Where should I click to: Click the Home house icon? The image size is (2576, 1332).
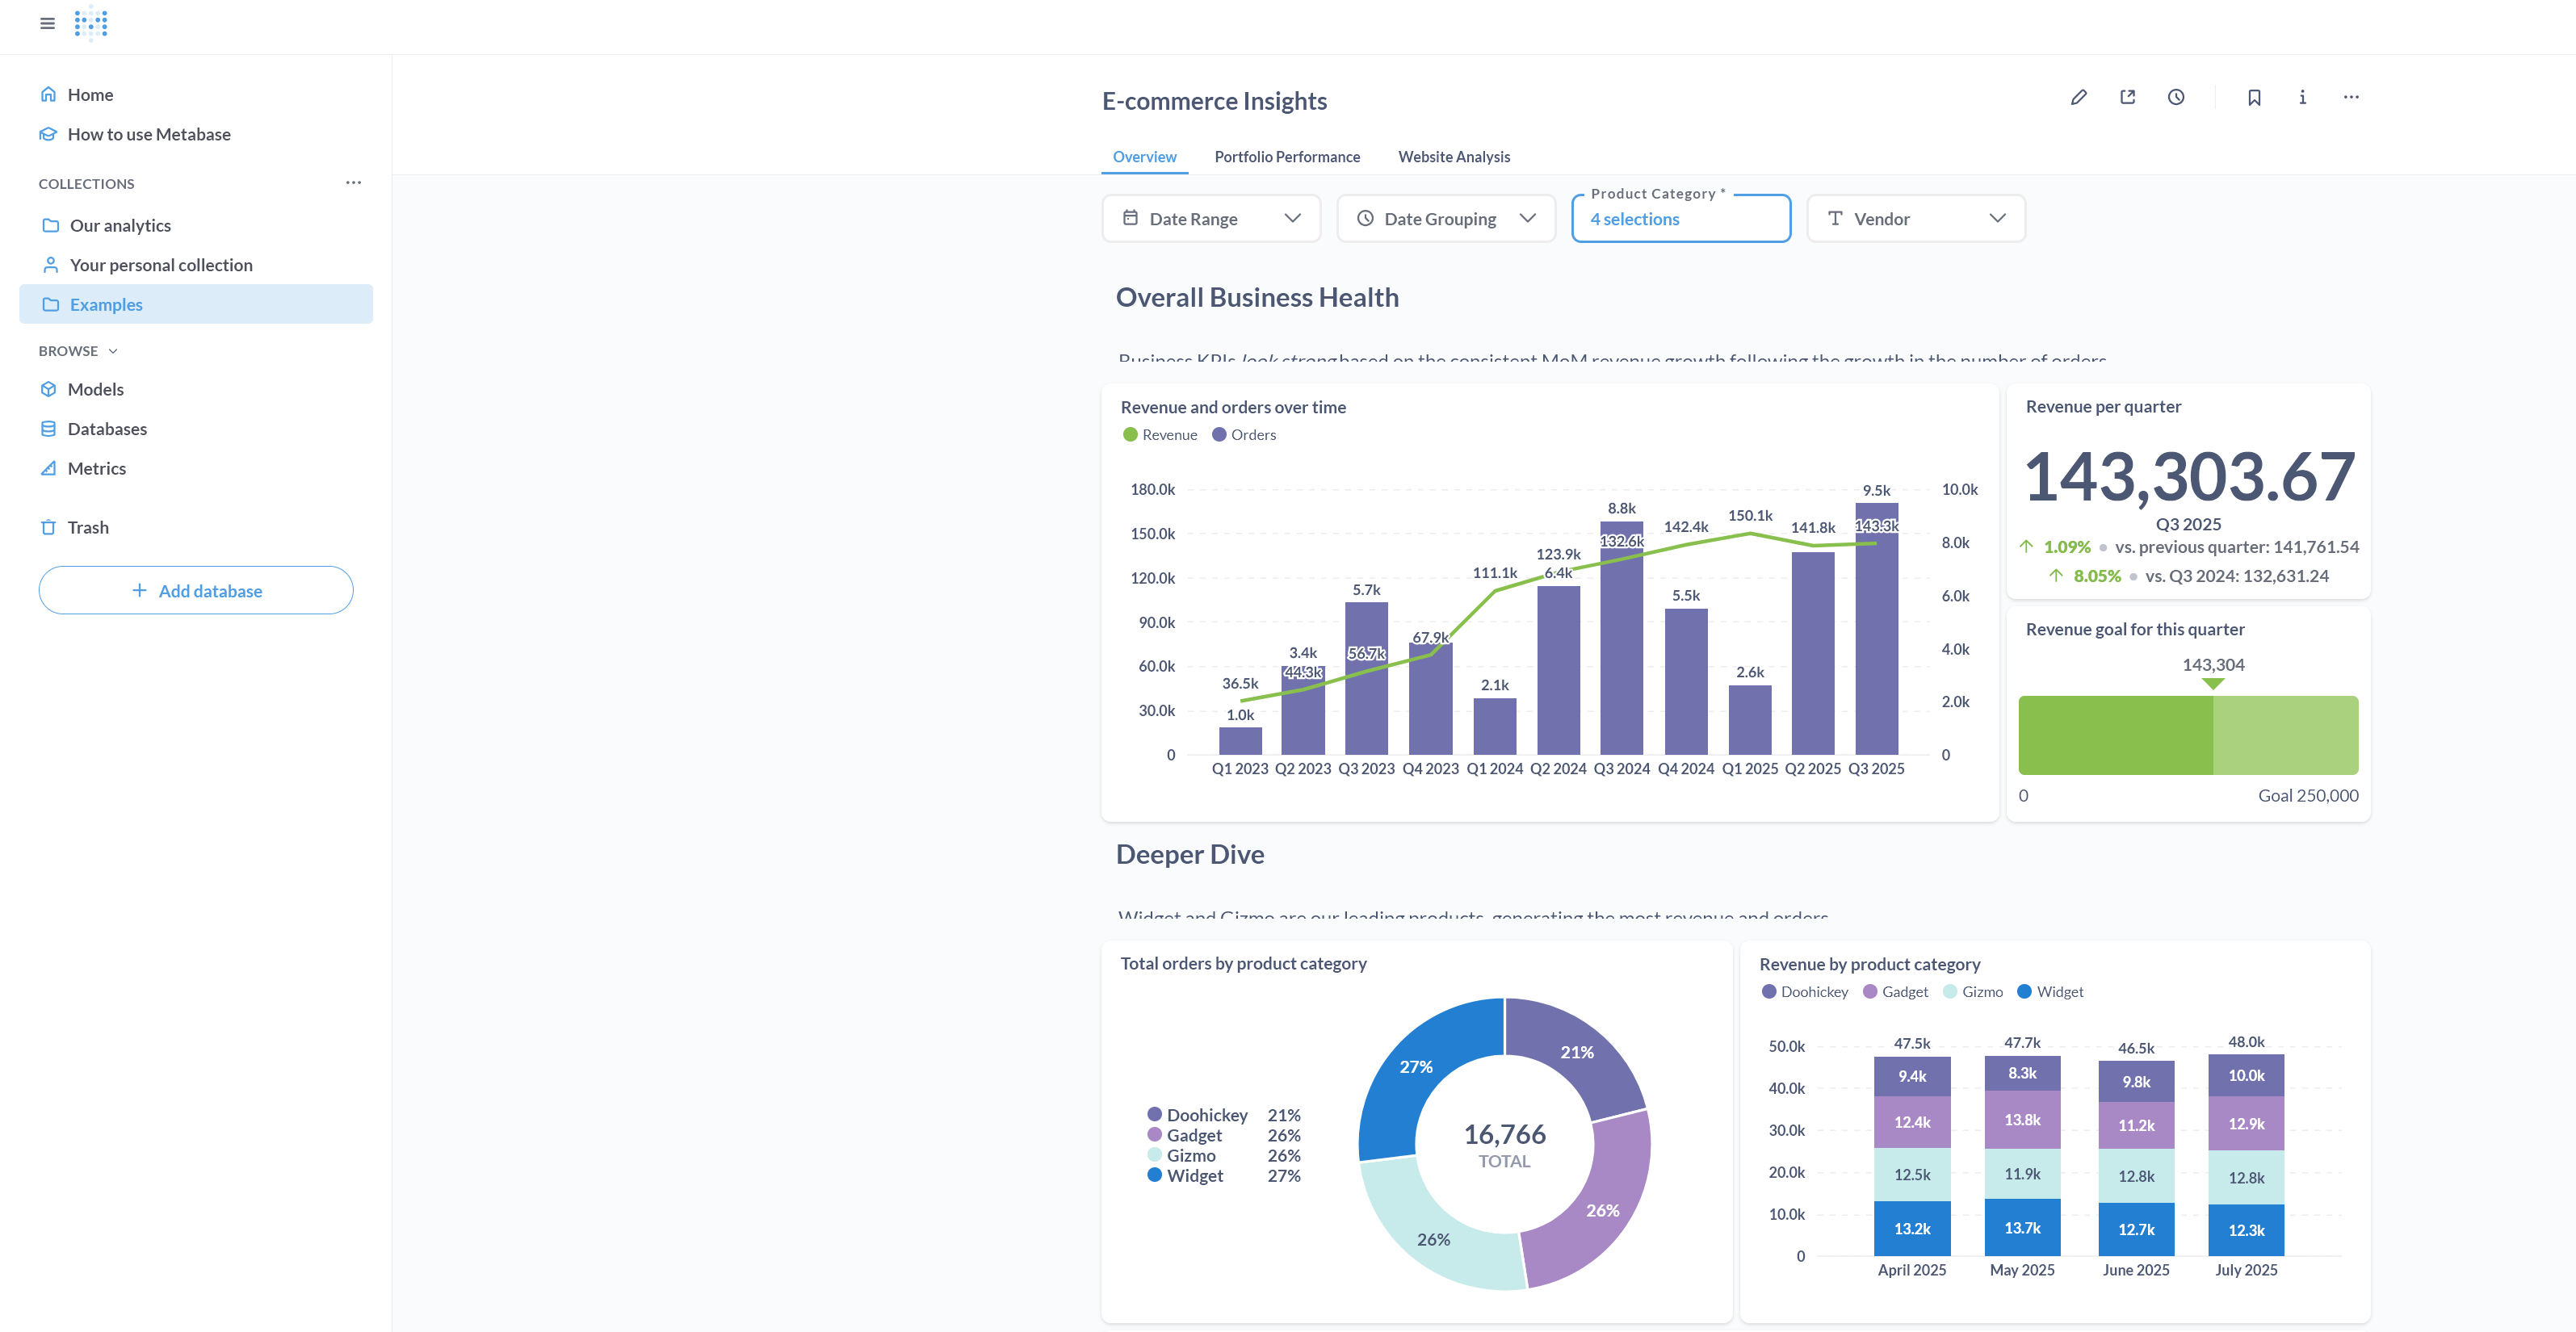(48, 94)
